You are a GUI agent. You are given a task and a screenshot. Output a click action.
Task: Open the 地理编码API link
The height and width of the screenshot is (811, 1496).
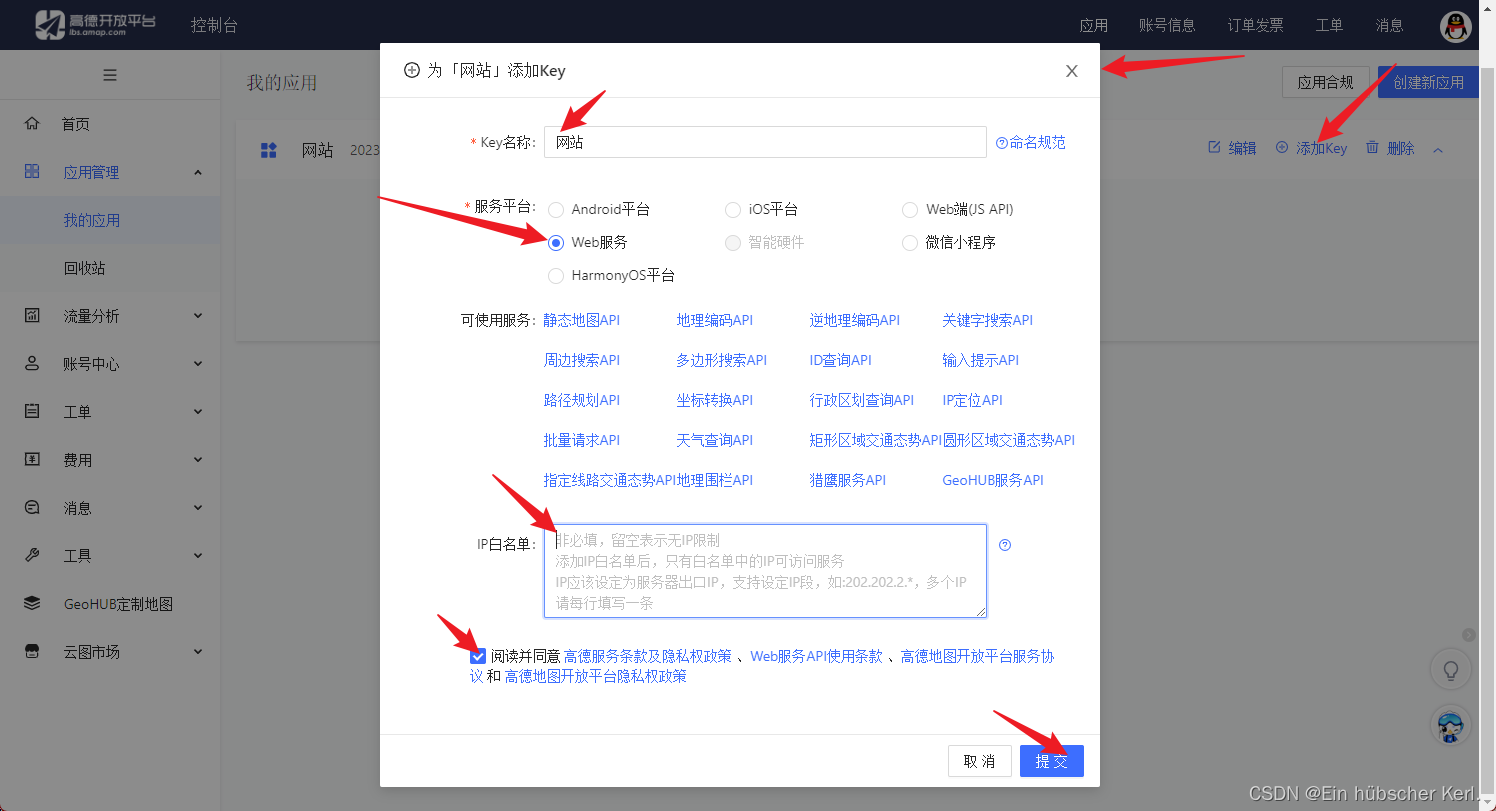click(715, 320)
